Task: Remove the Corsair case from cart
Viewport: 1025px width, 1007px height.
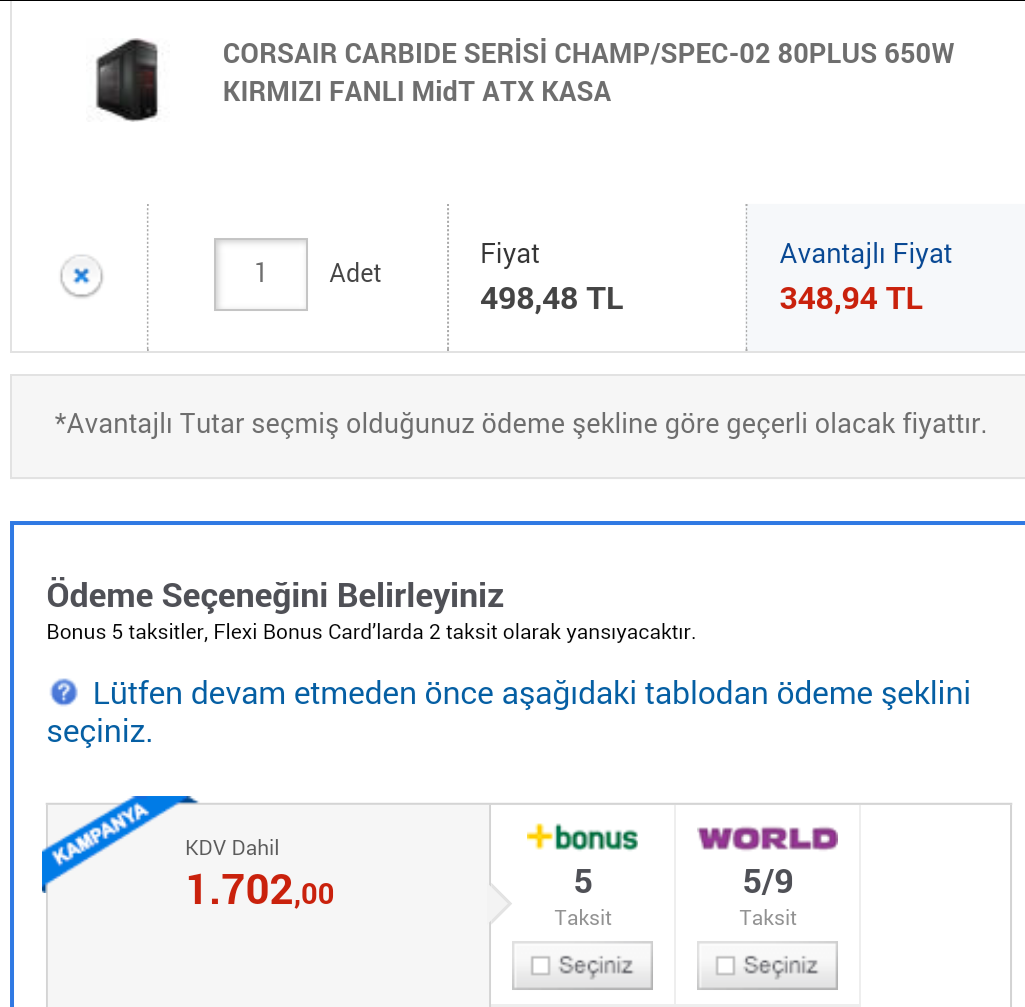Action: (x=82, y=276)
